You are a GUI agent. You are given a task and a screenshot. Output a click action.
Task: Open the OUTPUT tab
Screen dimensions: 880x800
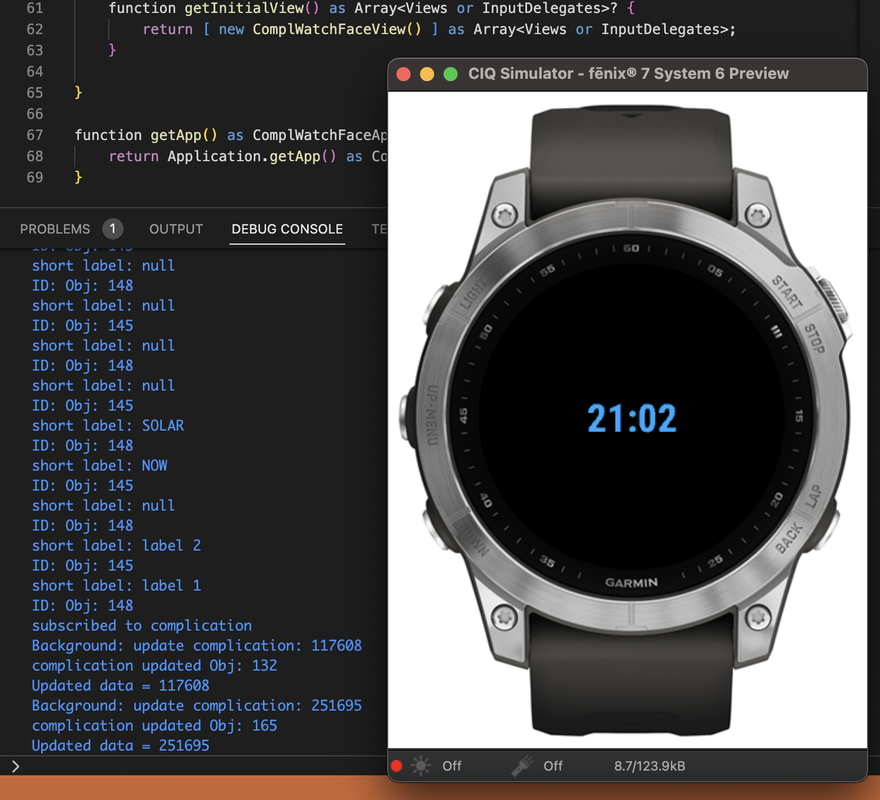[x=176, y=229]
